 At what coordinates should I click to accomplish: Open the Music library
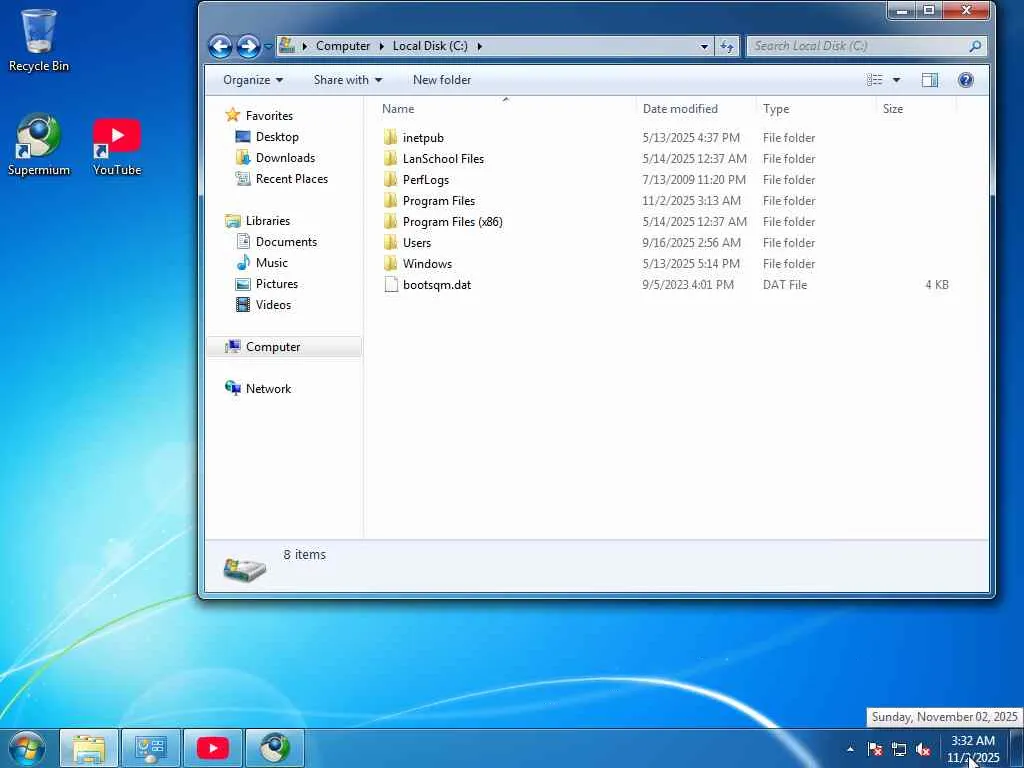[271, 263]
